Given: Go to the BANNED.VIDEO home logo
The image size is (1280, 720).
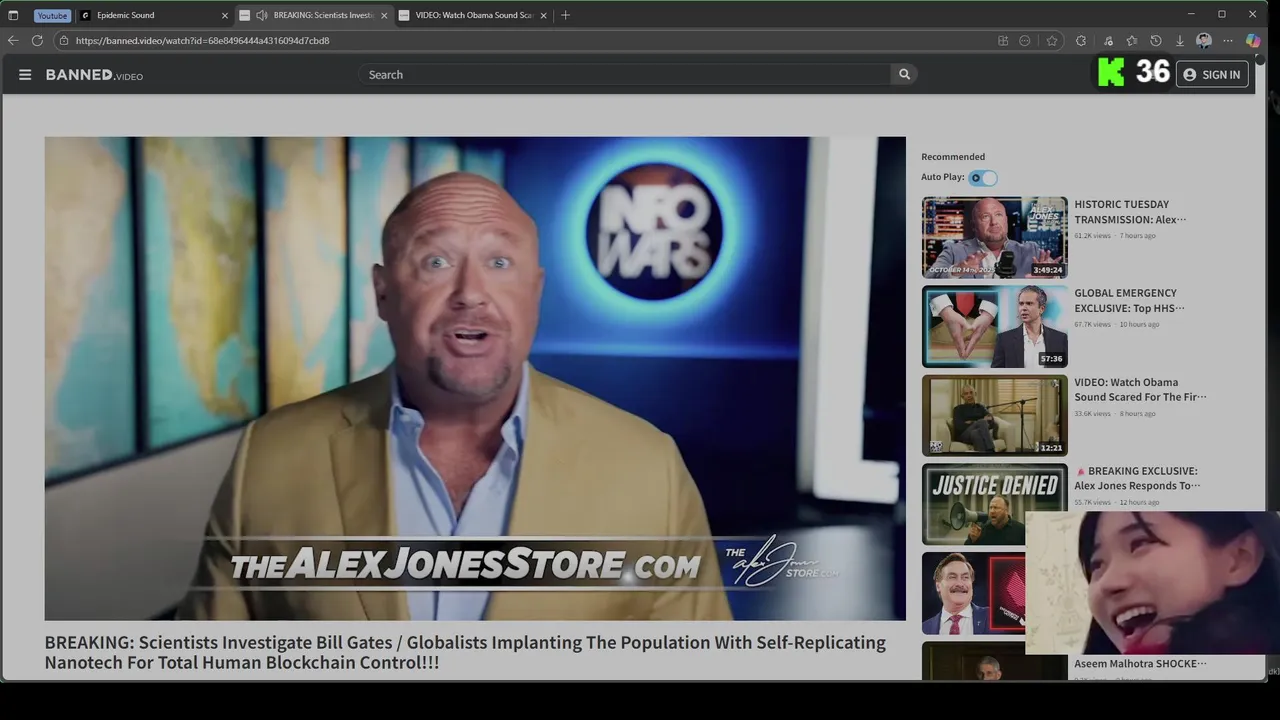Looking at the screenshot, I should tap(94, 75).
